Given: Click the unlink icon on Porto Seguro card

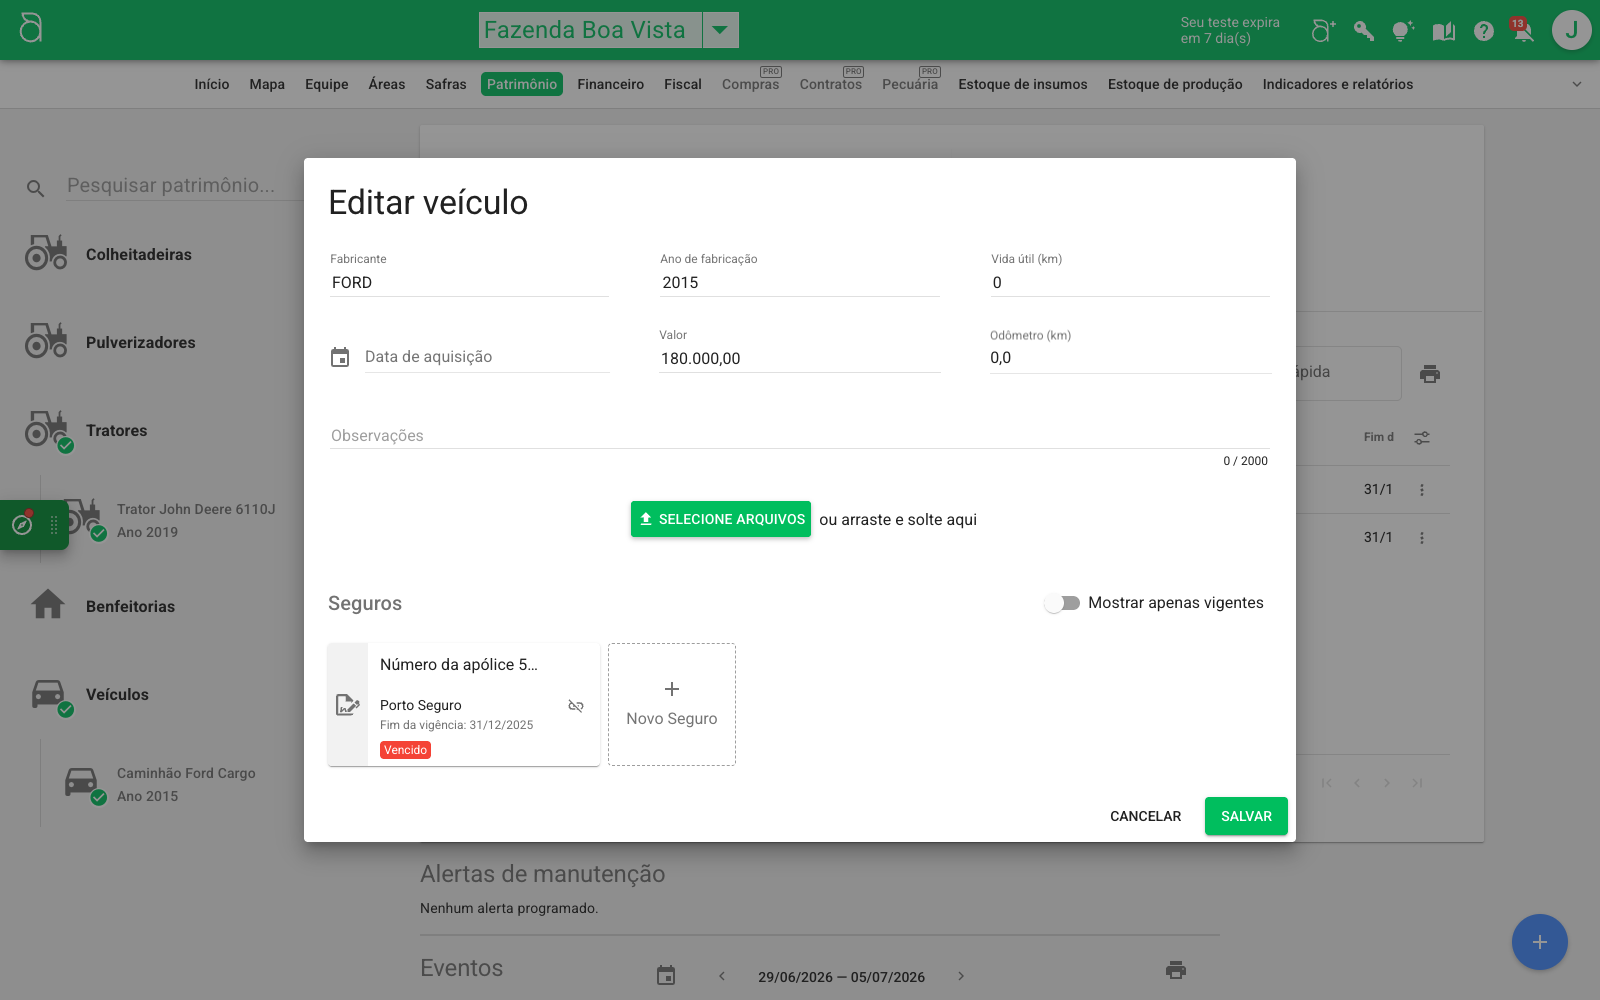Looking at the screenshot, I should pyautogui.click(x=576, y=706).
